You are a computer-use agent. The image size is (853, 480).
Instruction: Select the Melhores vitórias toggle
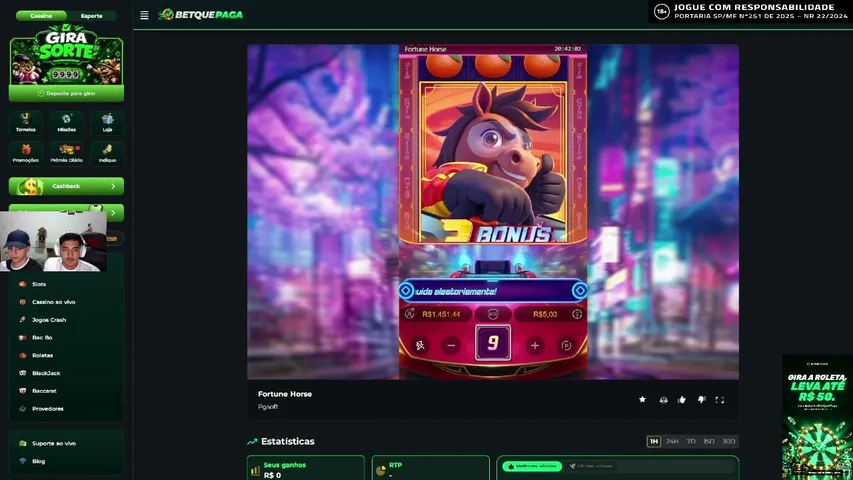(x=532, y=466)
